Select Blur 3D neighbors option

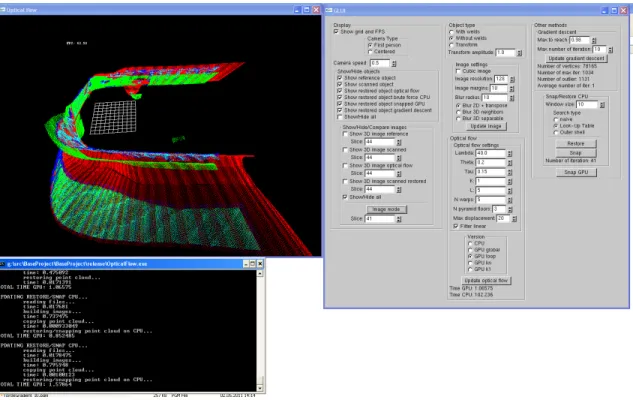click(458, 112)
